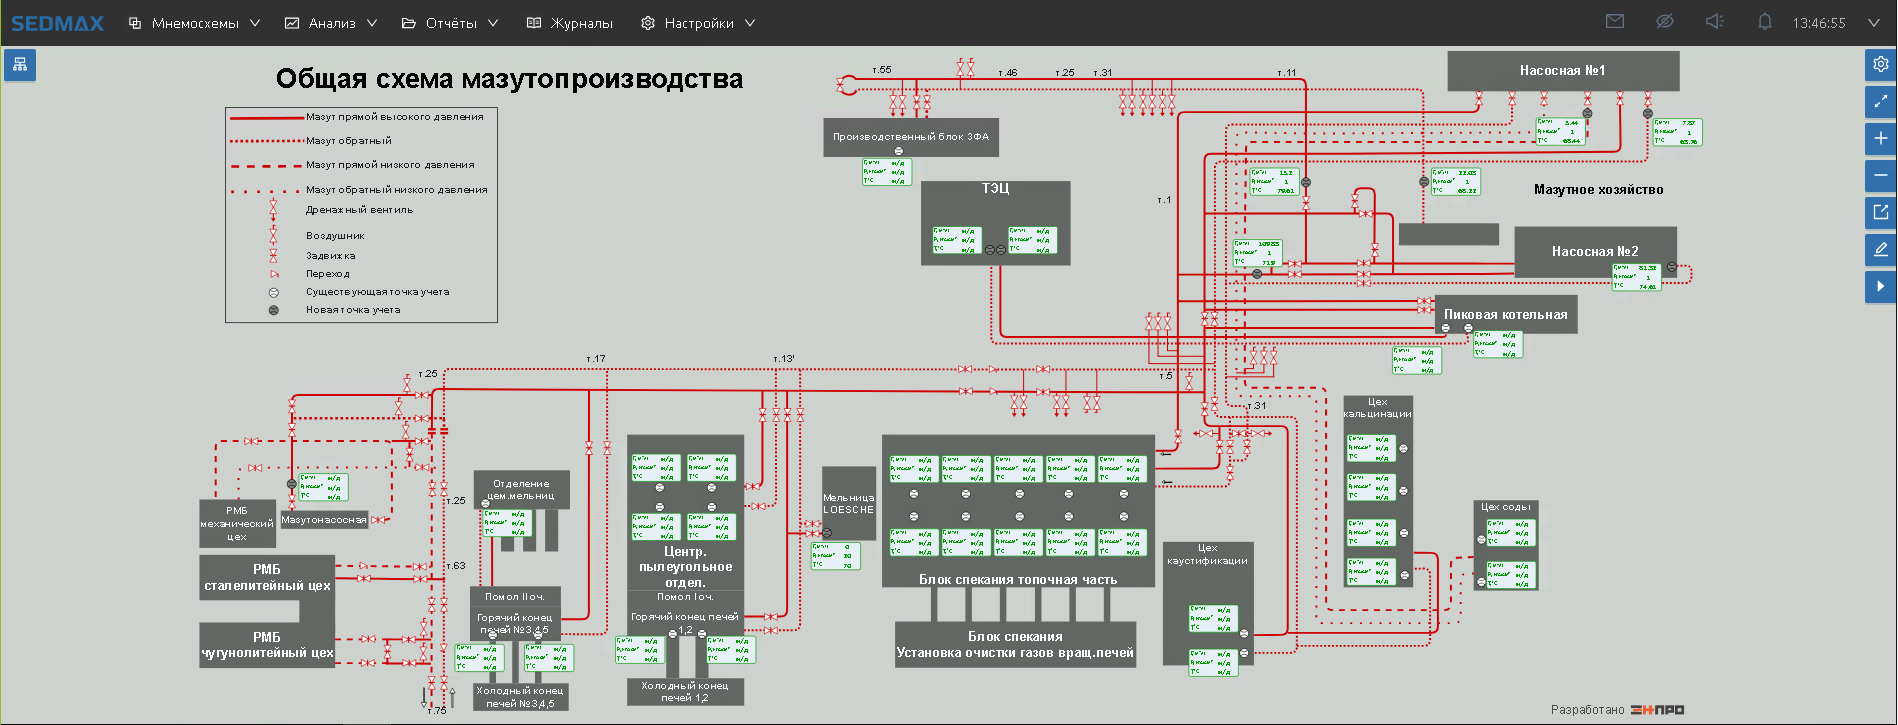Click the Насосная №1 block

pos(1563,71)
